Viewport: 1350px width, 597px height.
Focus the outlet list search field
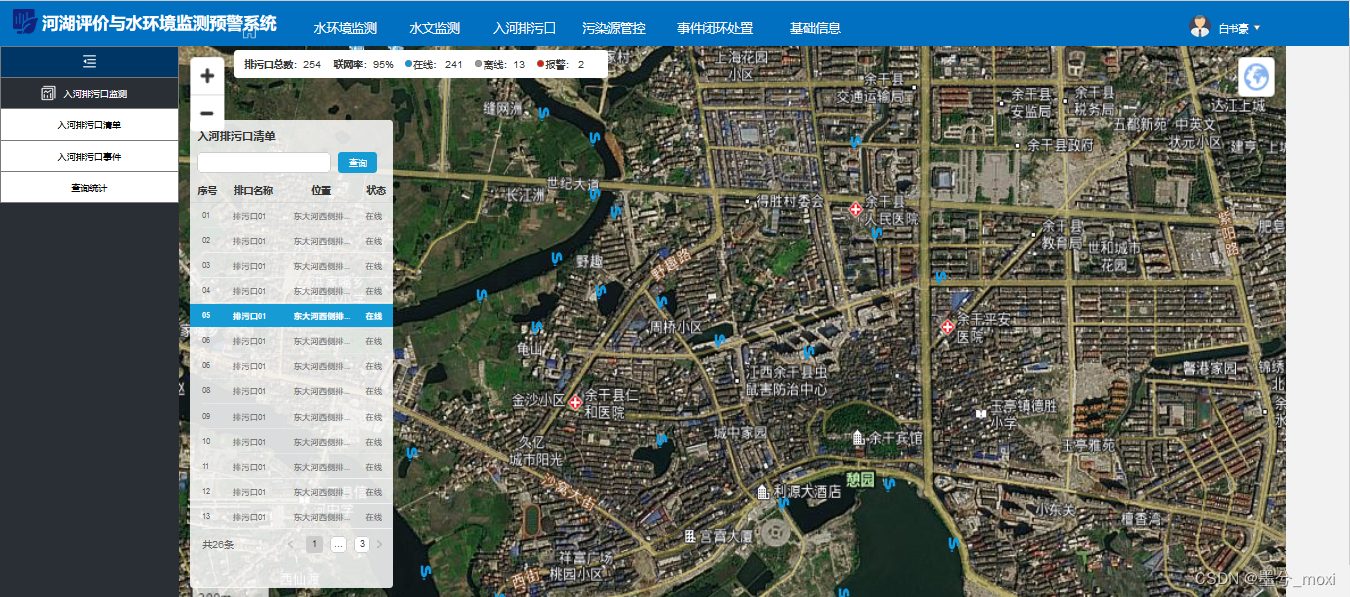(x=264, y=162)
